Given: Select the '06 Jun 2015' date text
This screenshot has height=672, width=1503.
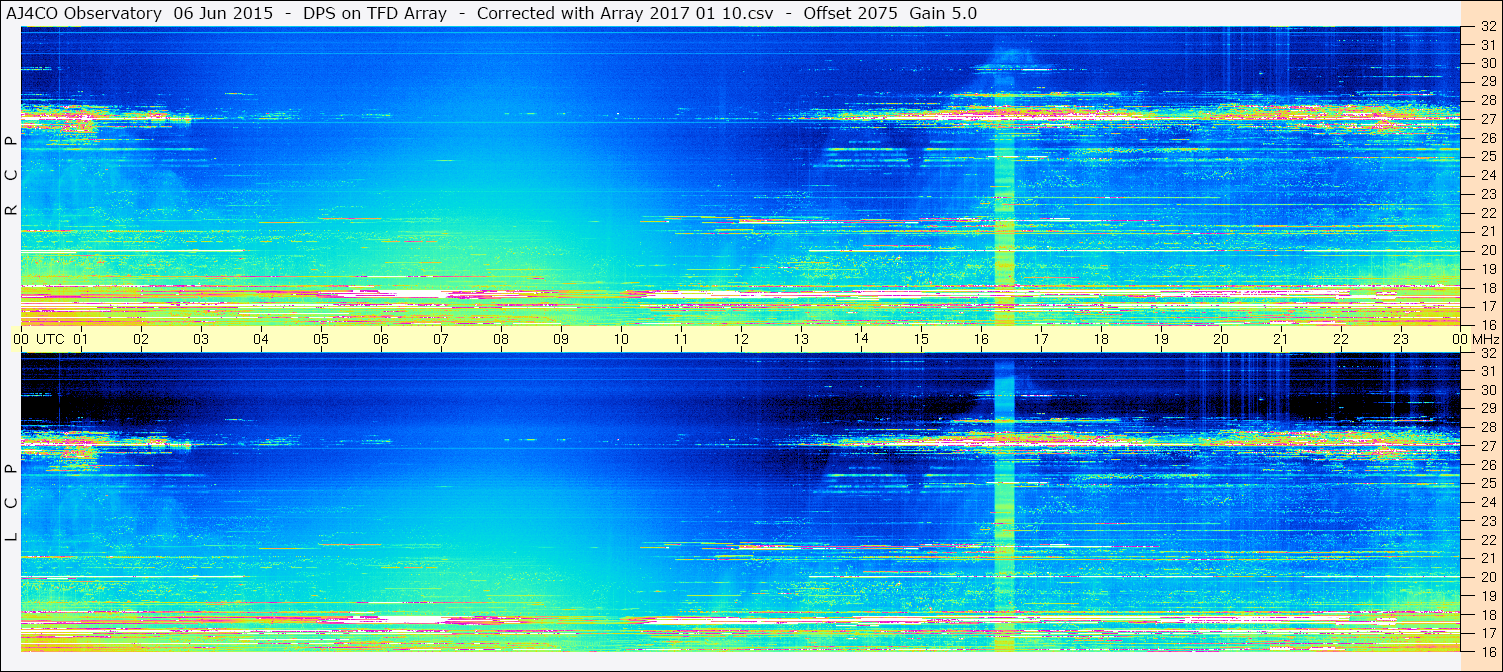Looking at the screenshot, I should click(223, 13).
